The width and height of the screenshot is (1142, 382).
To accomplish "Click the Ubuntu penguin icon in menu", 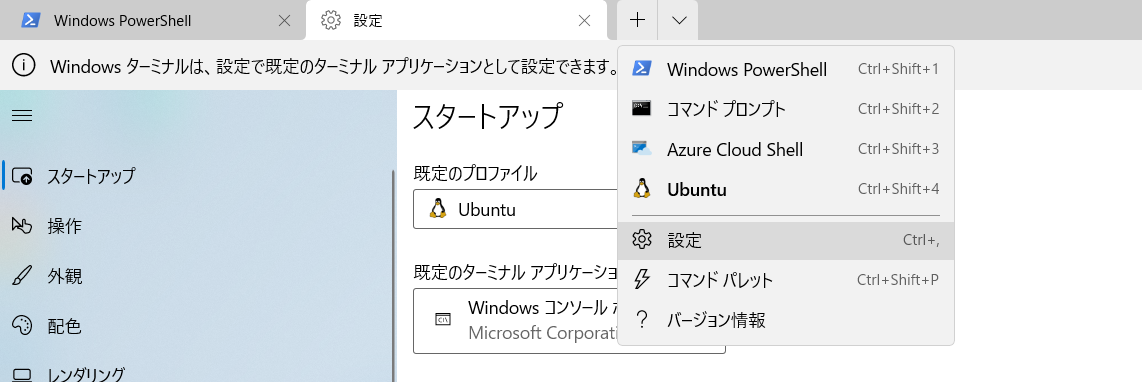I will click(641, 189).
